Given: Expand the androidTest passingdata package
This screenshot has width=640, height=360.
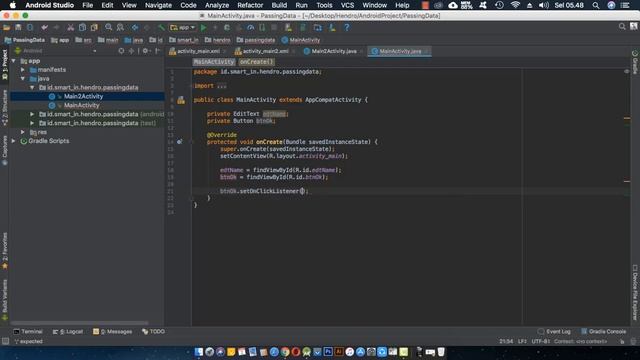Looking at the screenshot, I should tap(32, 114).
